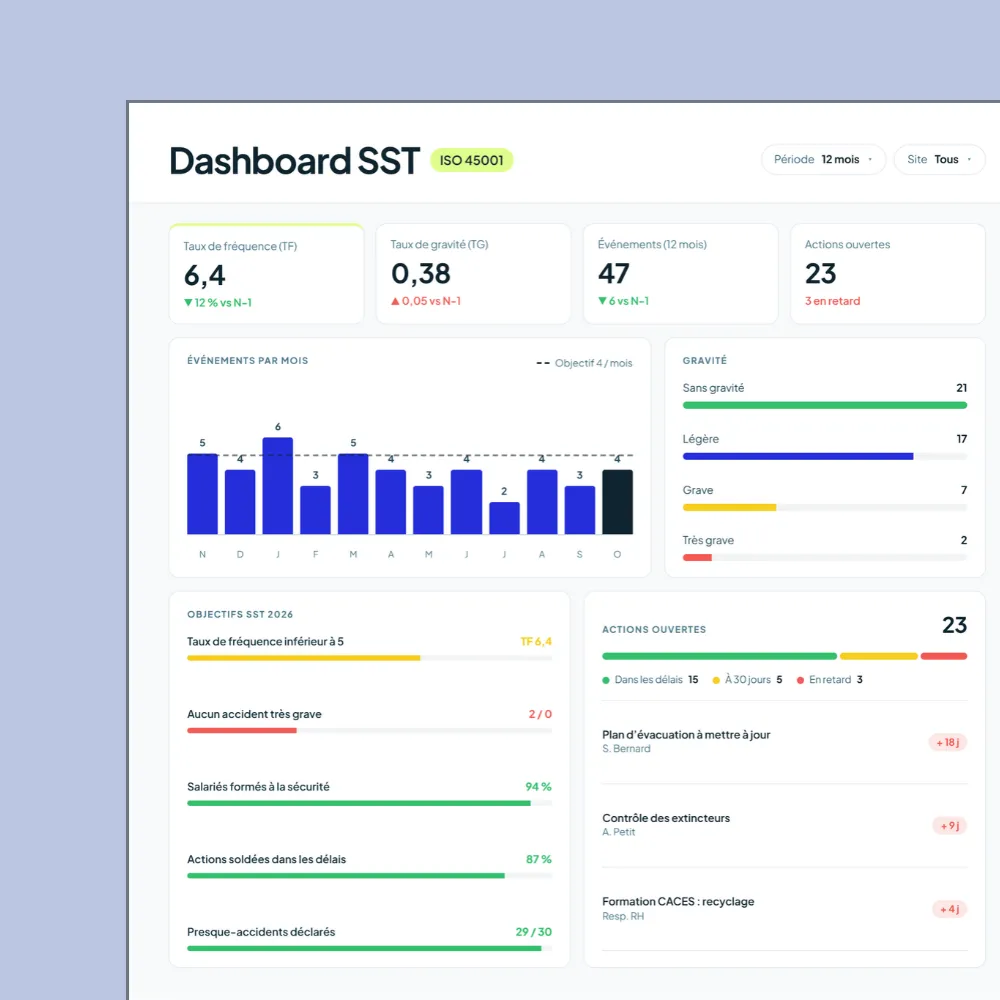
Task: Click the green down triangle beside 6 vs N-1
Action: point(602,300)
